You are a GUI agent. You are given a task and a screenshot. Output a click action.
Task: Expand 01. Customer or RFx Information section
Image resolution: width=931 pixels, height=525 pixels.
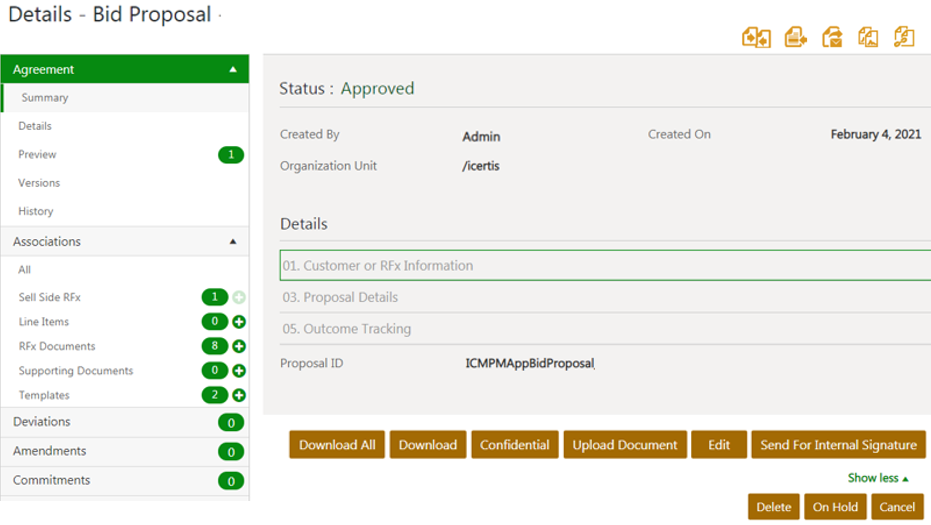[x=378, y=266]
